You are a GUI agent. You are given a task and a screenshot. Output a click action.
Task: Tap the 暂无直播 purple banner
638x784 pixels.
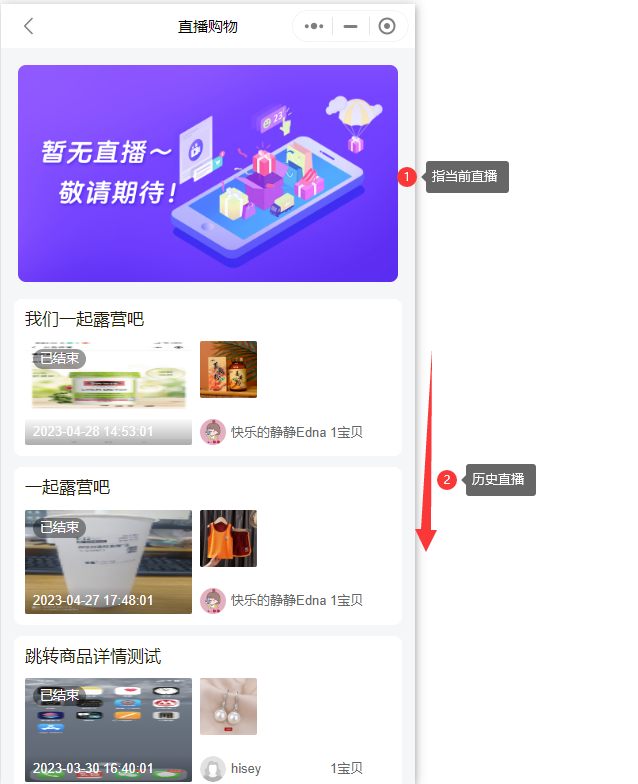tap(208, 173)
